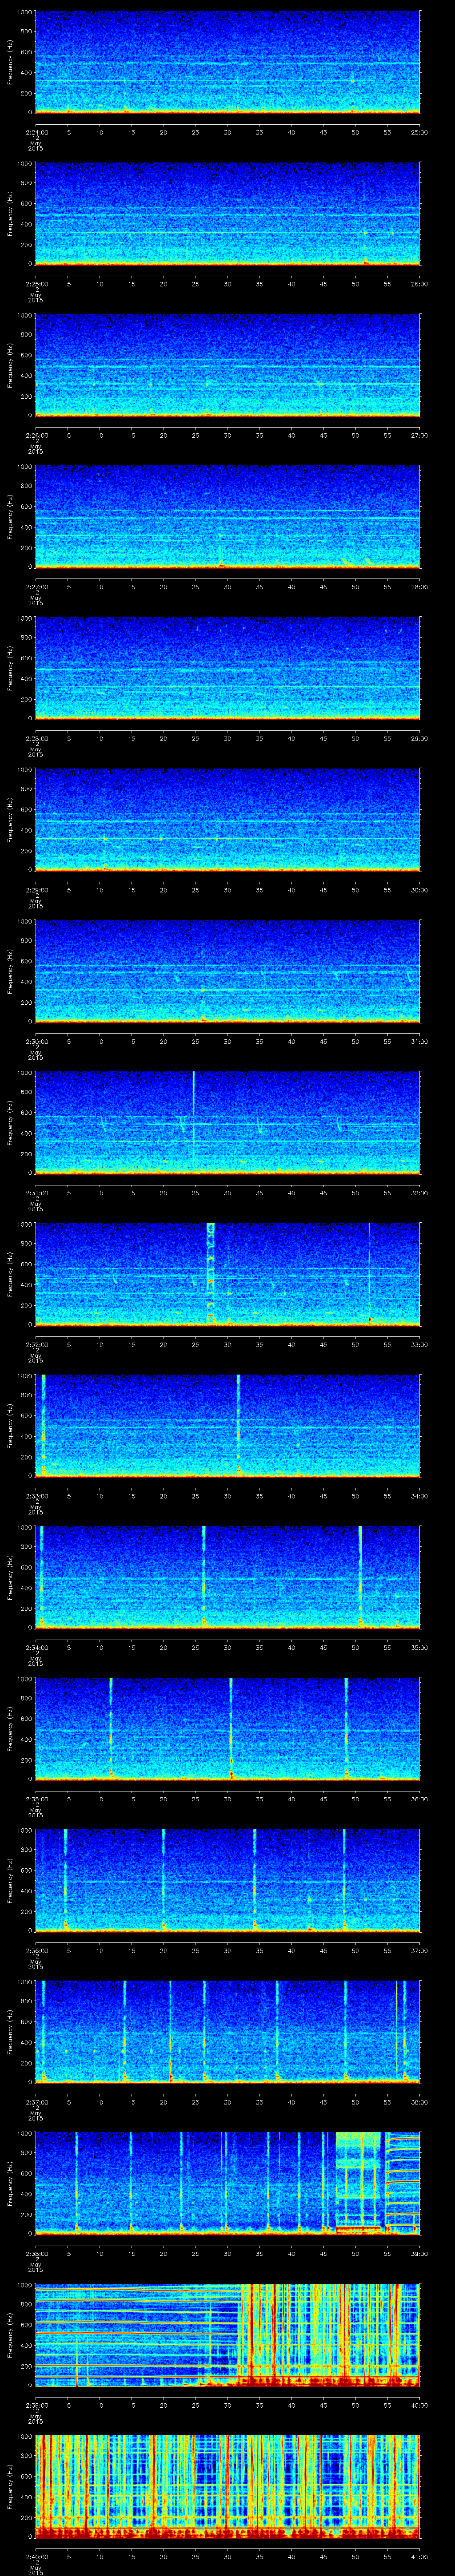This screenshot has height=2576, width=455.
Task: Click the 45 tick below 2:37:00 spectrogram
Action: coord(323,2101)
